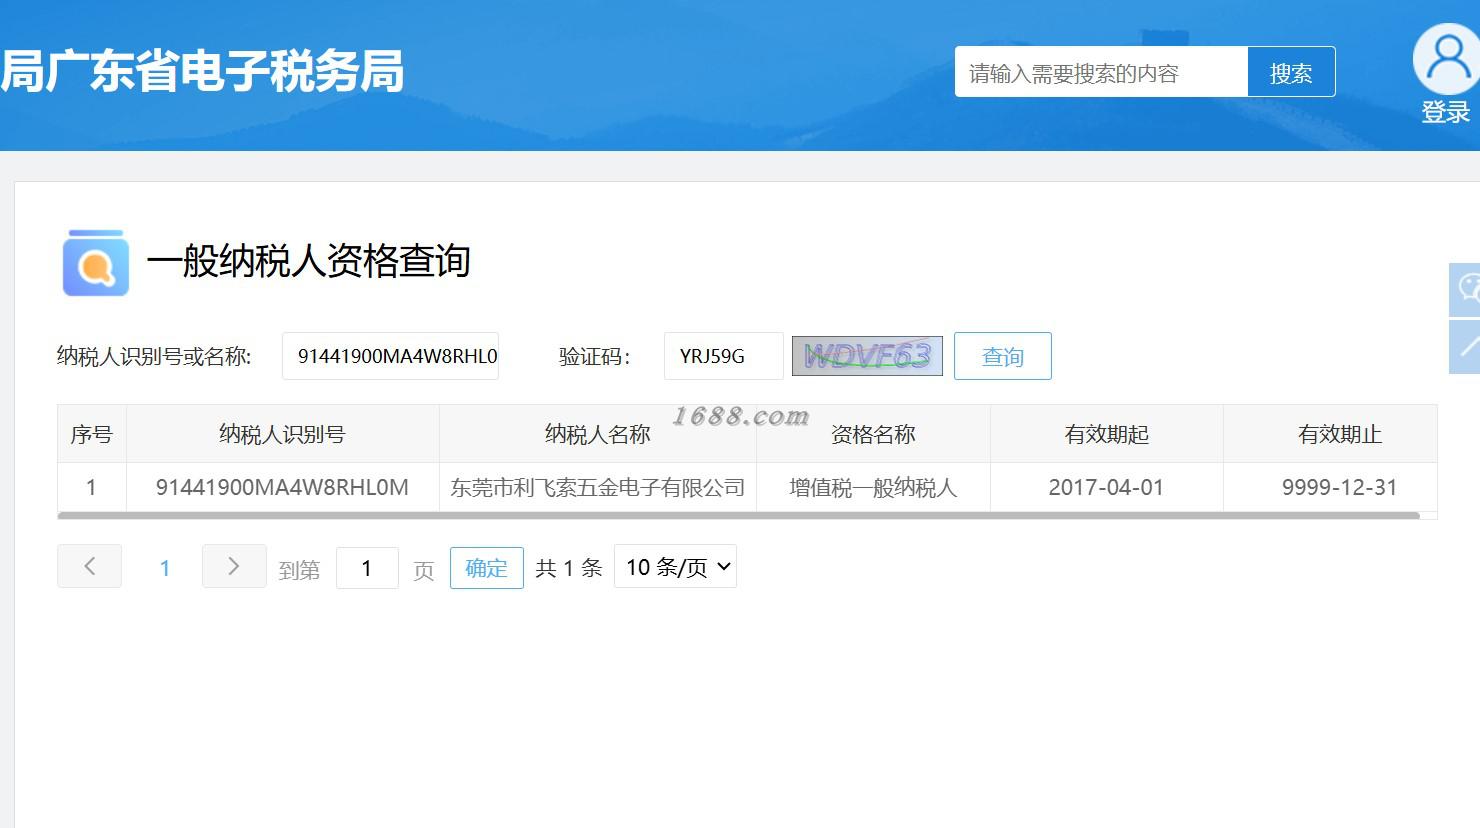Click the 纳税人识别号 column header
The image size is (1480, 828).
coord(282,434)
